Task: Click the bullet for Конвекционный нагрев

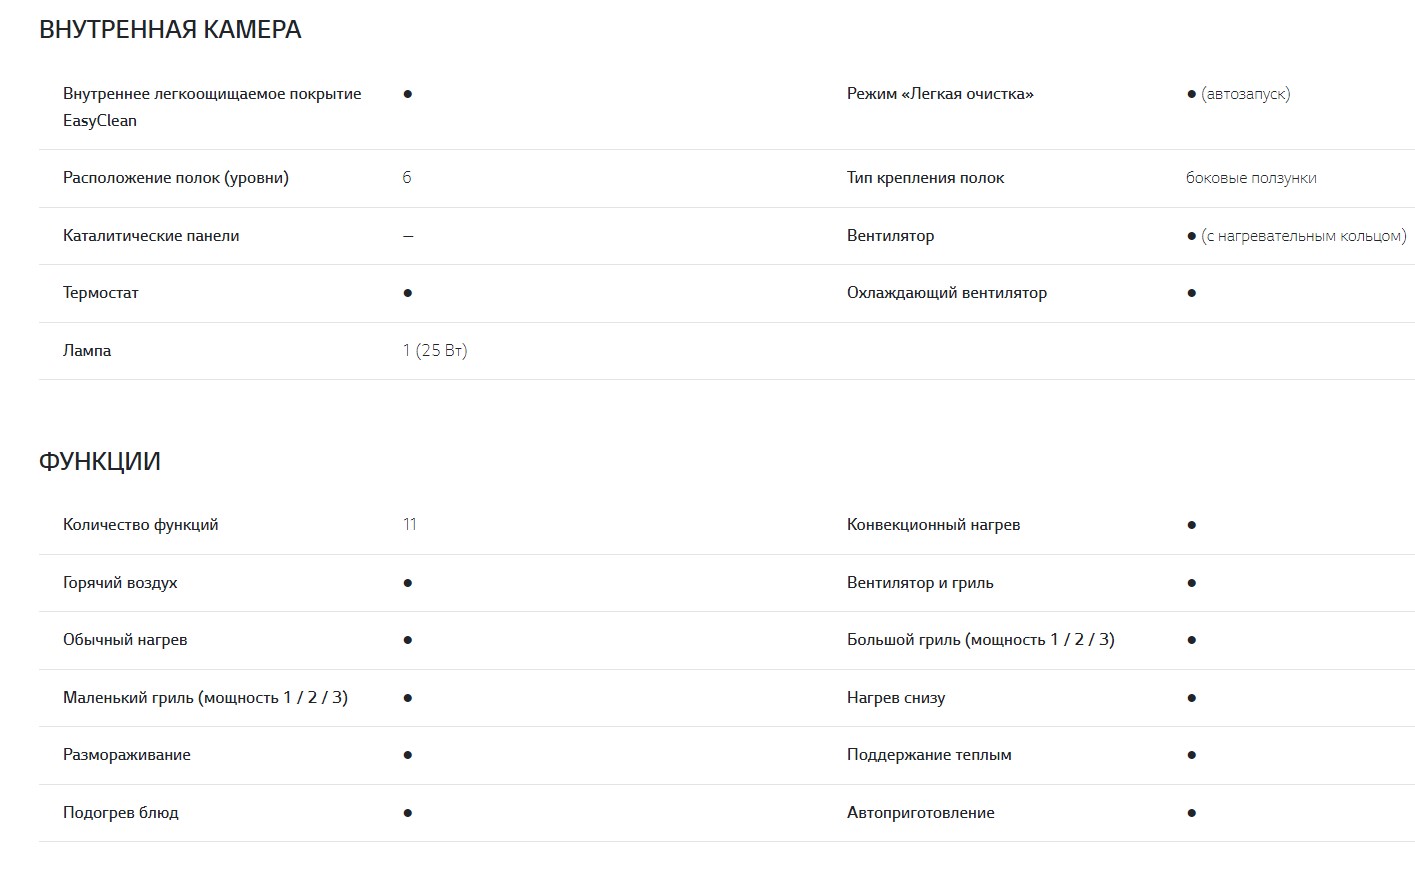Action: pyautogui.click(x=1191, y=525)
